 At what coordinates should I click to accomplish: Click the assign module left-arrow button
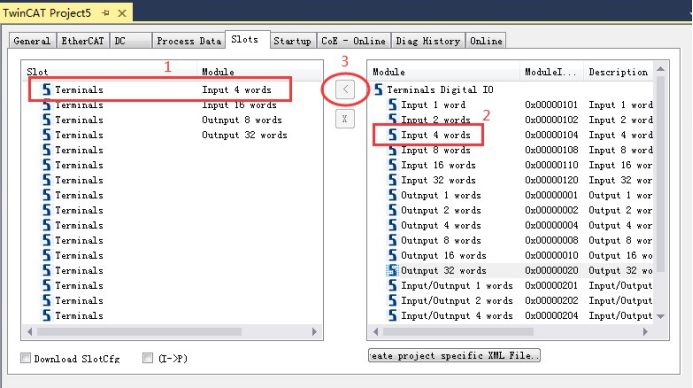pos(345,90)
